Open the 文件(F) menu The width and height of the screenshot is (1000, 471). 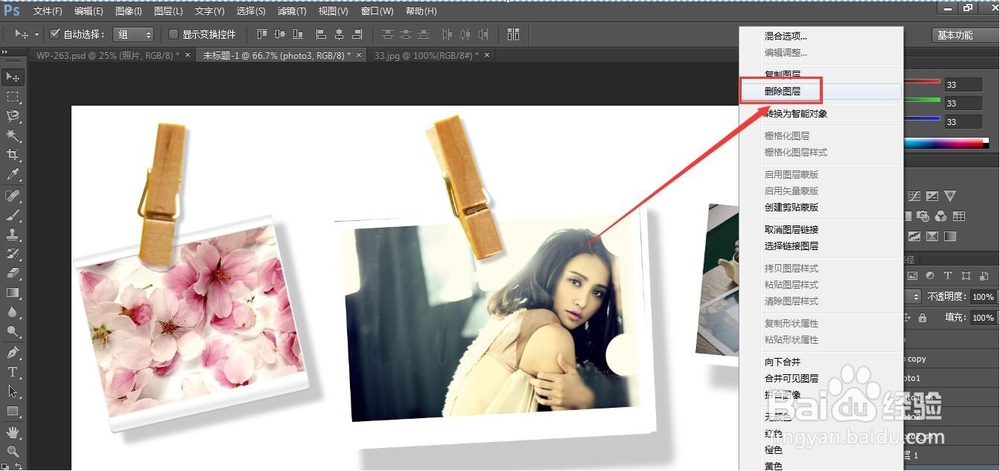click(x=48, y=11)
